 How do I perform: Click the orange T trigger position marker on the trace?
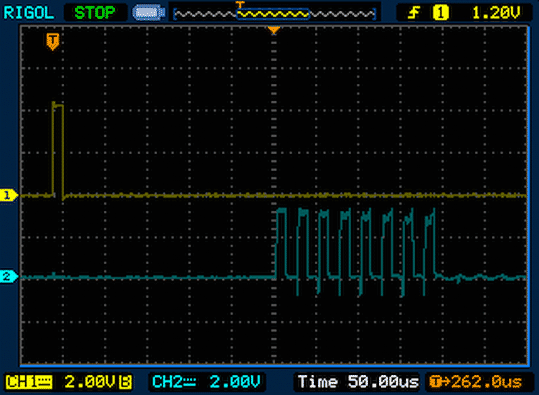coord(53,42)
